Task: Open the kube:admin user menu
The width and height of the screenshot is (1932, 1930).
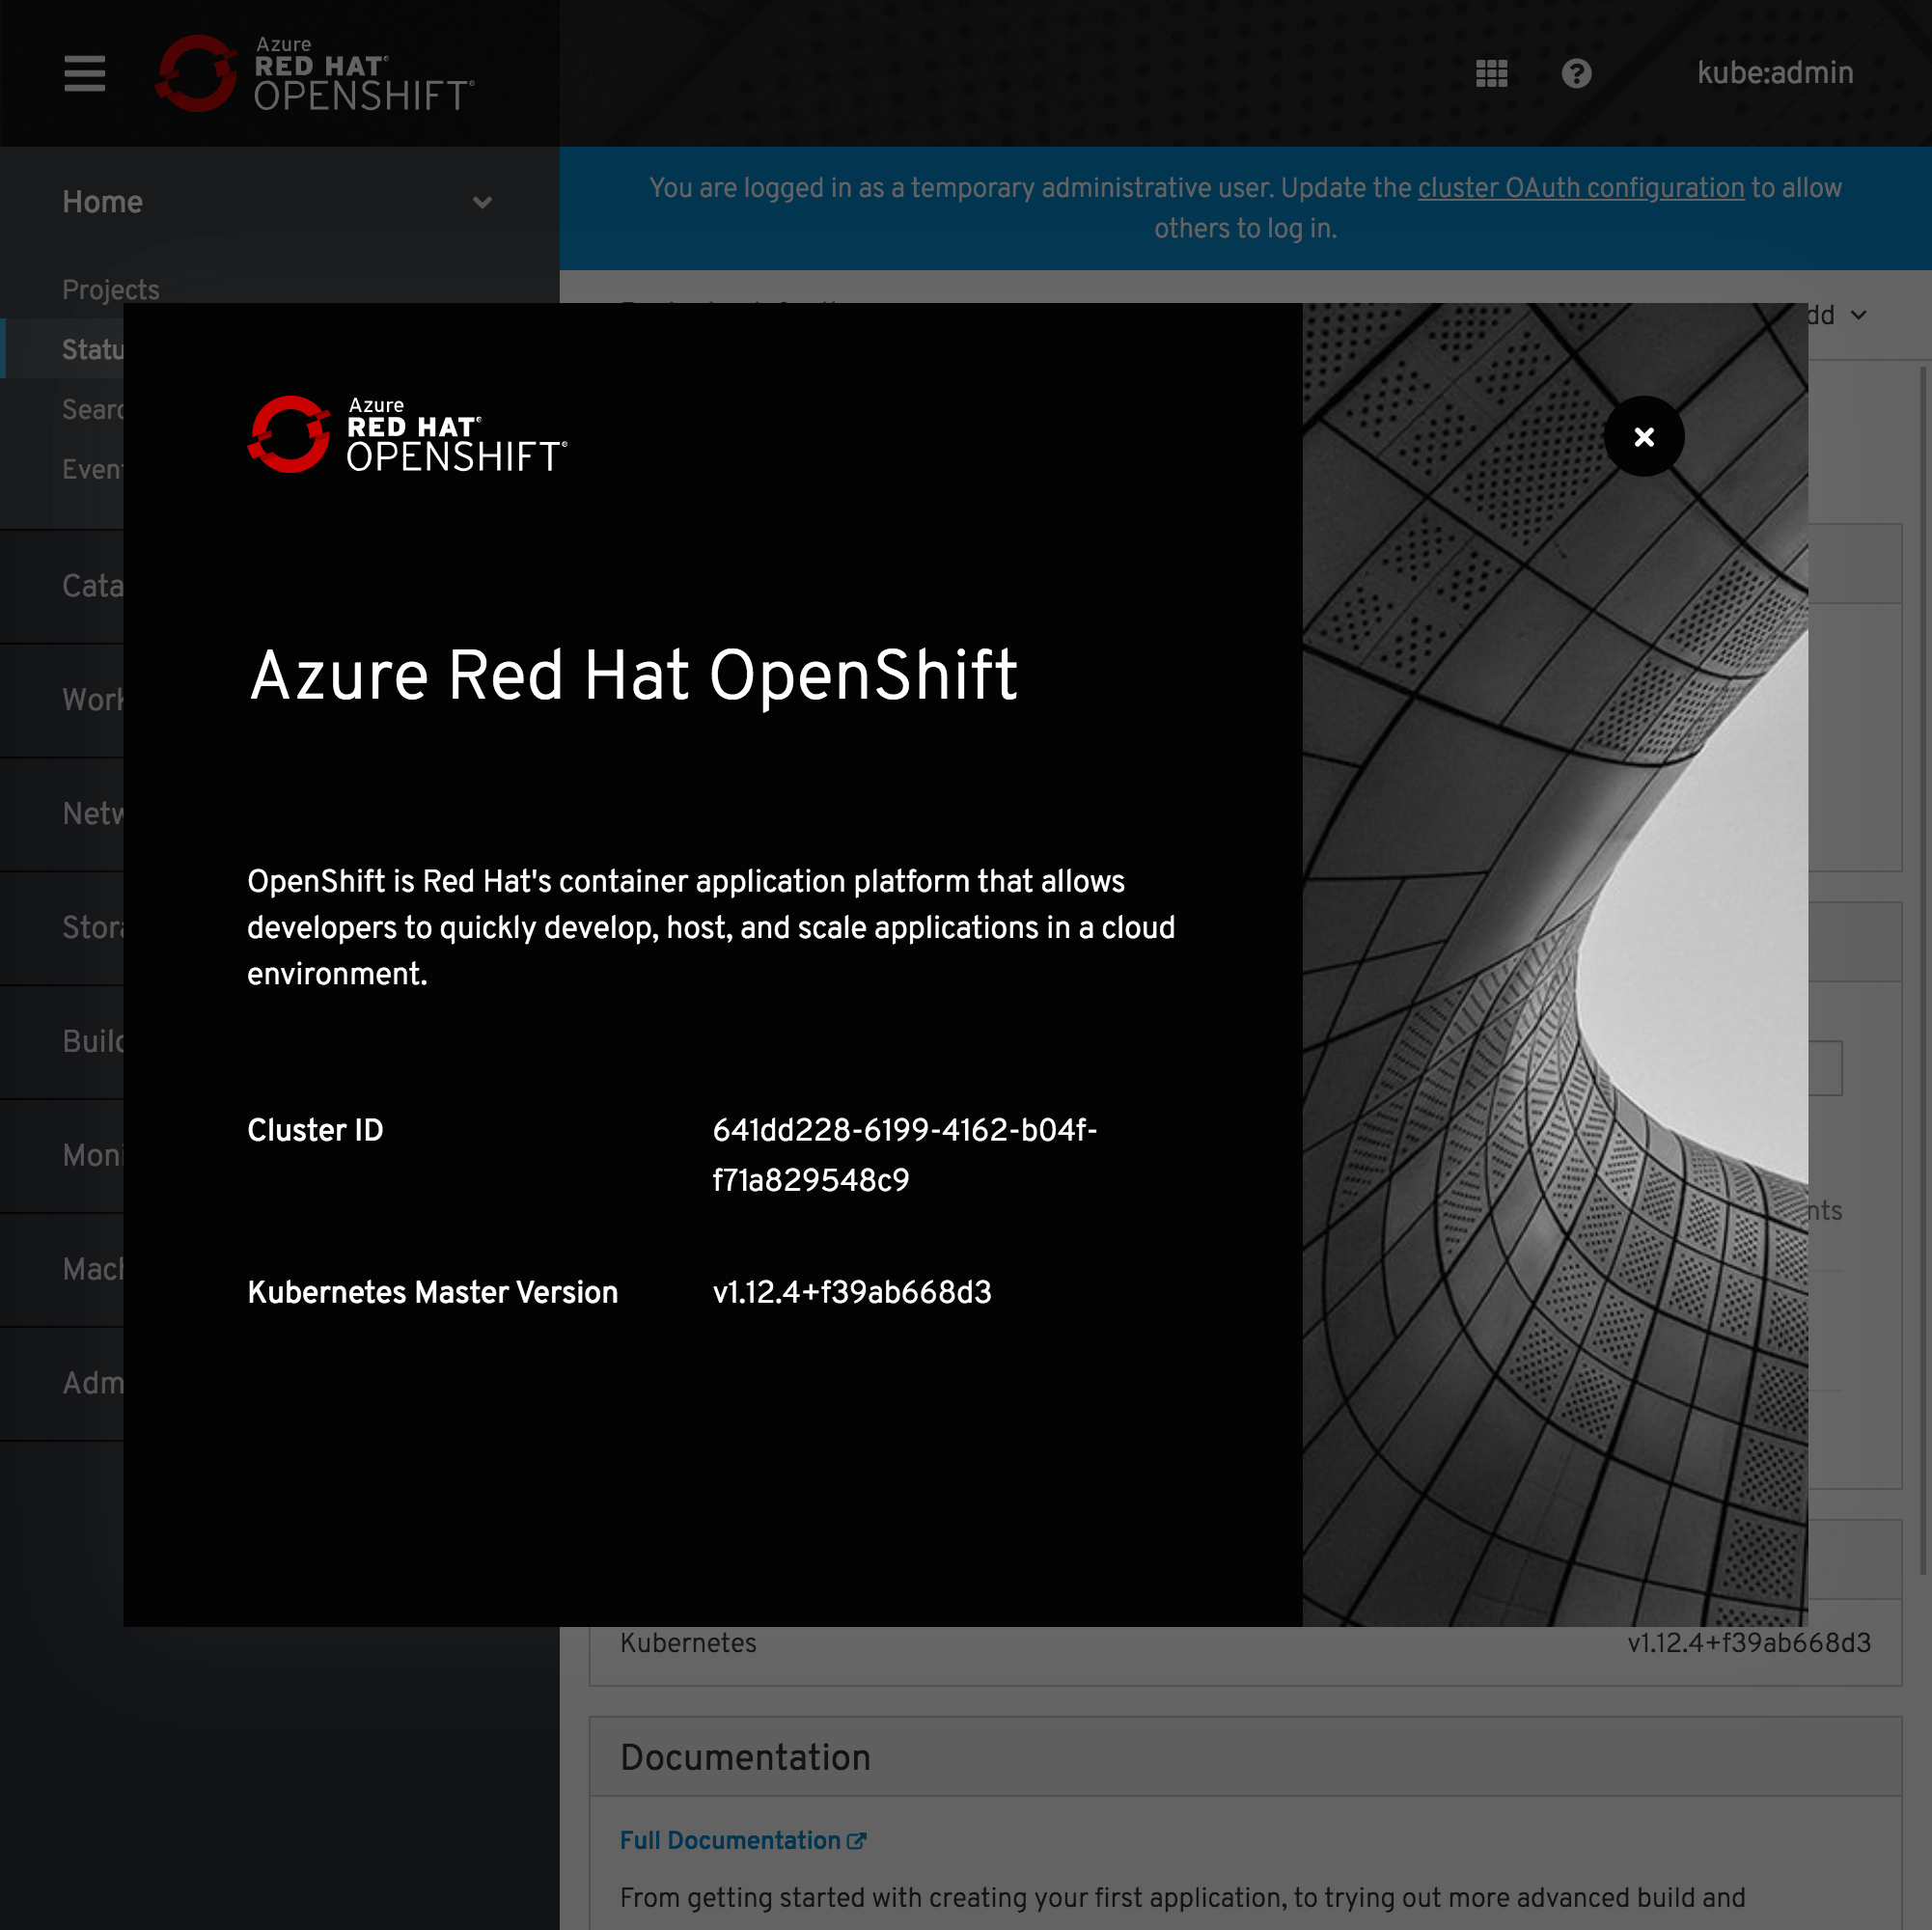Action: (x=1774, y=73)
